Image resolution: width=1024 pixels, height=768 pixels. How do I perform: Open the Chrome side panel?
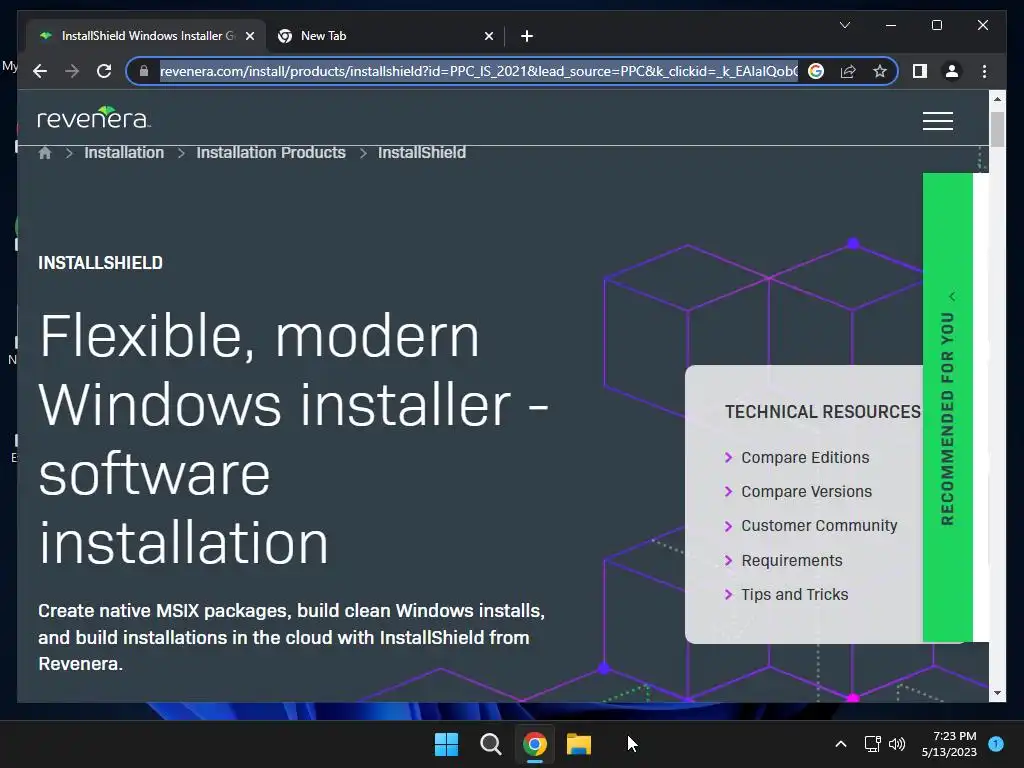pyautogui.click(x=920, y=71)
